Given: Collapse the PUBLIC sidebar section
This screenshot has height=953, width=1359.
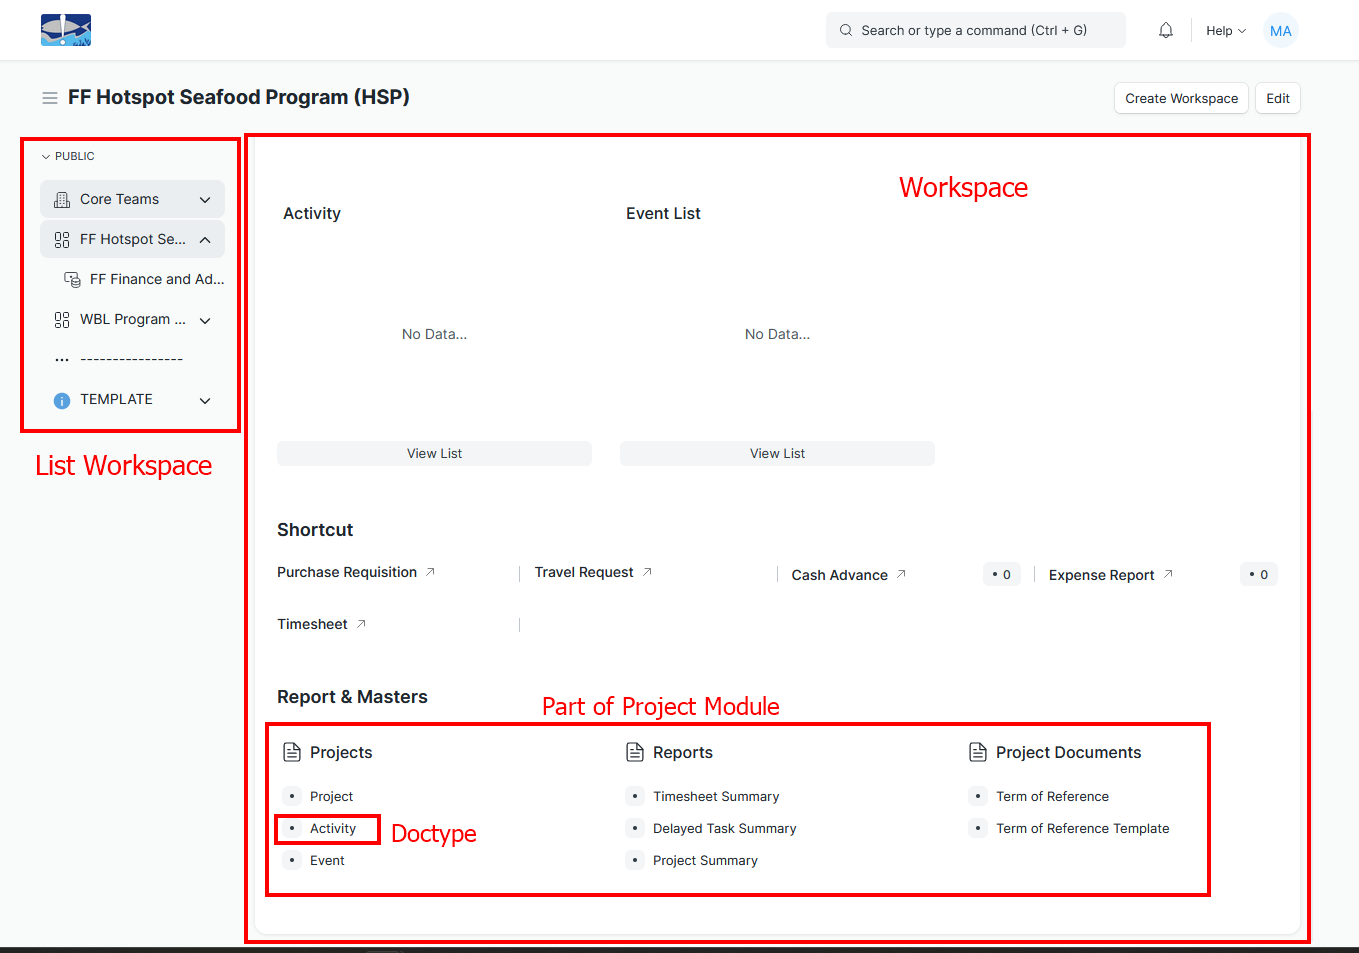Looking at the screenshot, I should [46, 157].
